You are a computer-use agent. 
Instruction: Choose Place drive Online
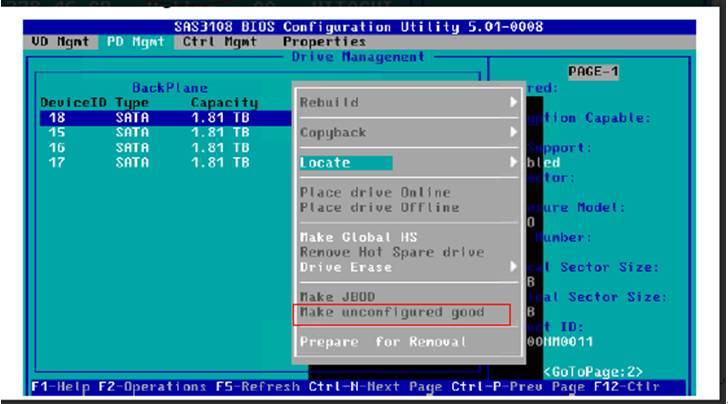pyautogui.click(x=375, y=192)
